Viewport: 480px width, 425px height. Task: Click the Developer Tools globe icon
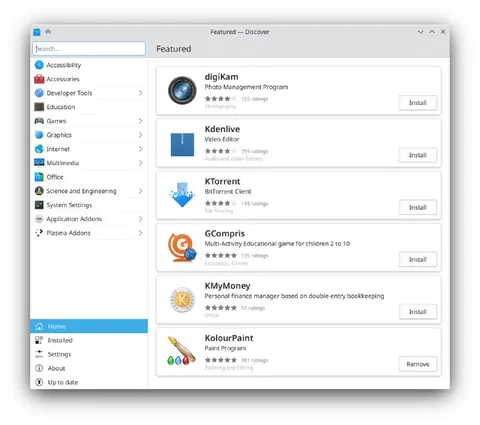[39, 93]
